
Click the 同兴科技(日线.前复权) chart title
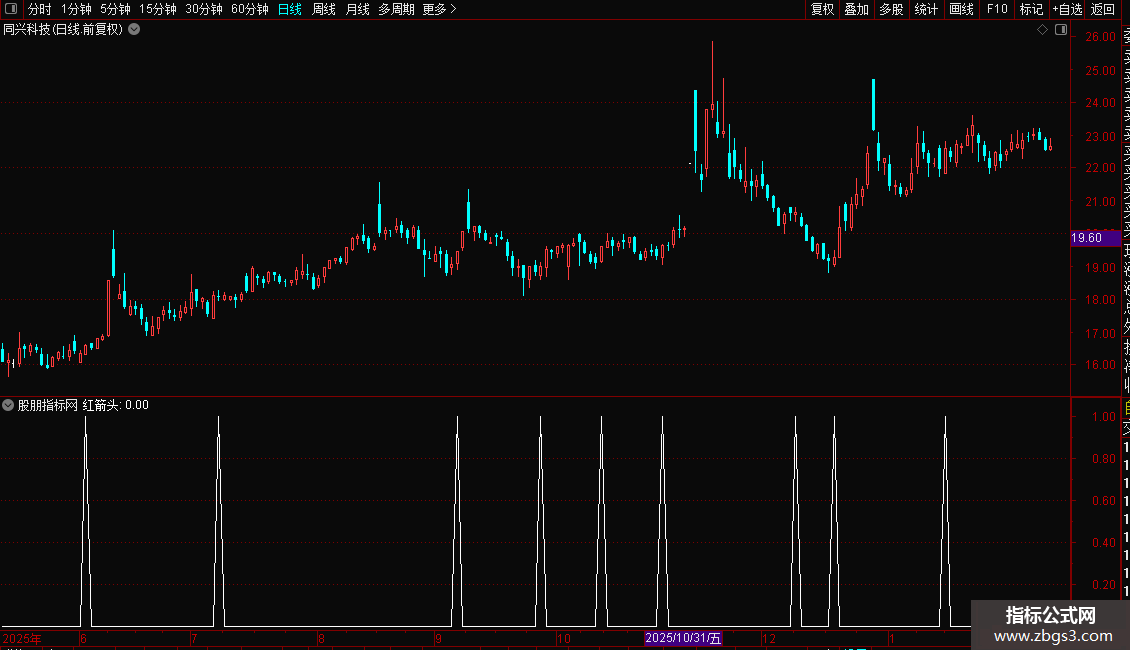(x=63, y=30)
